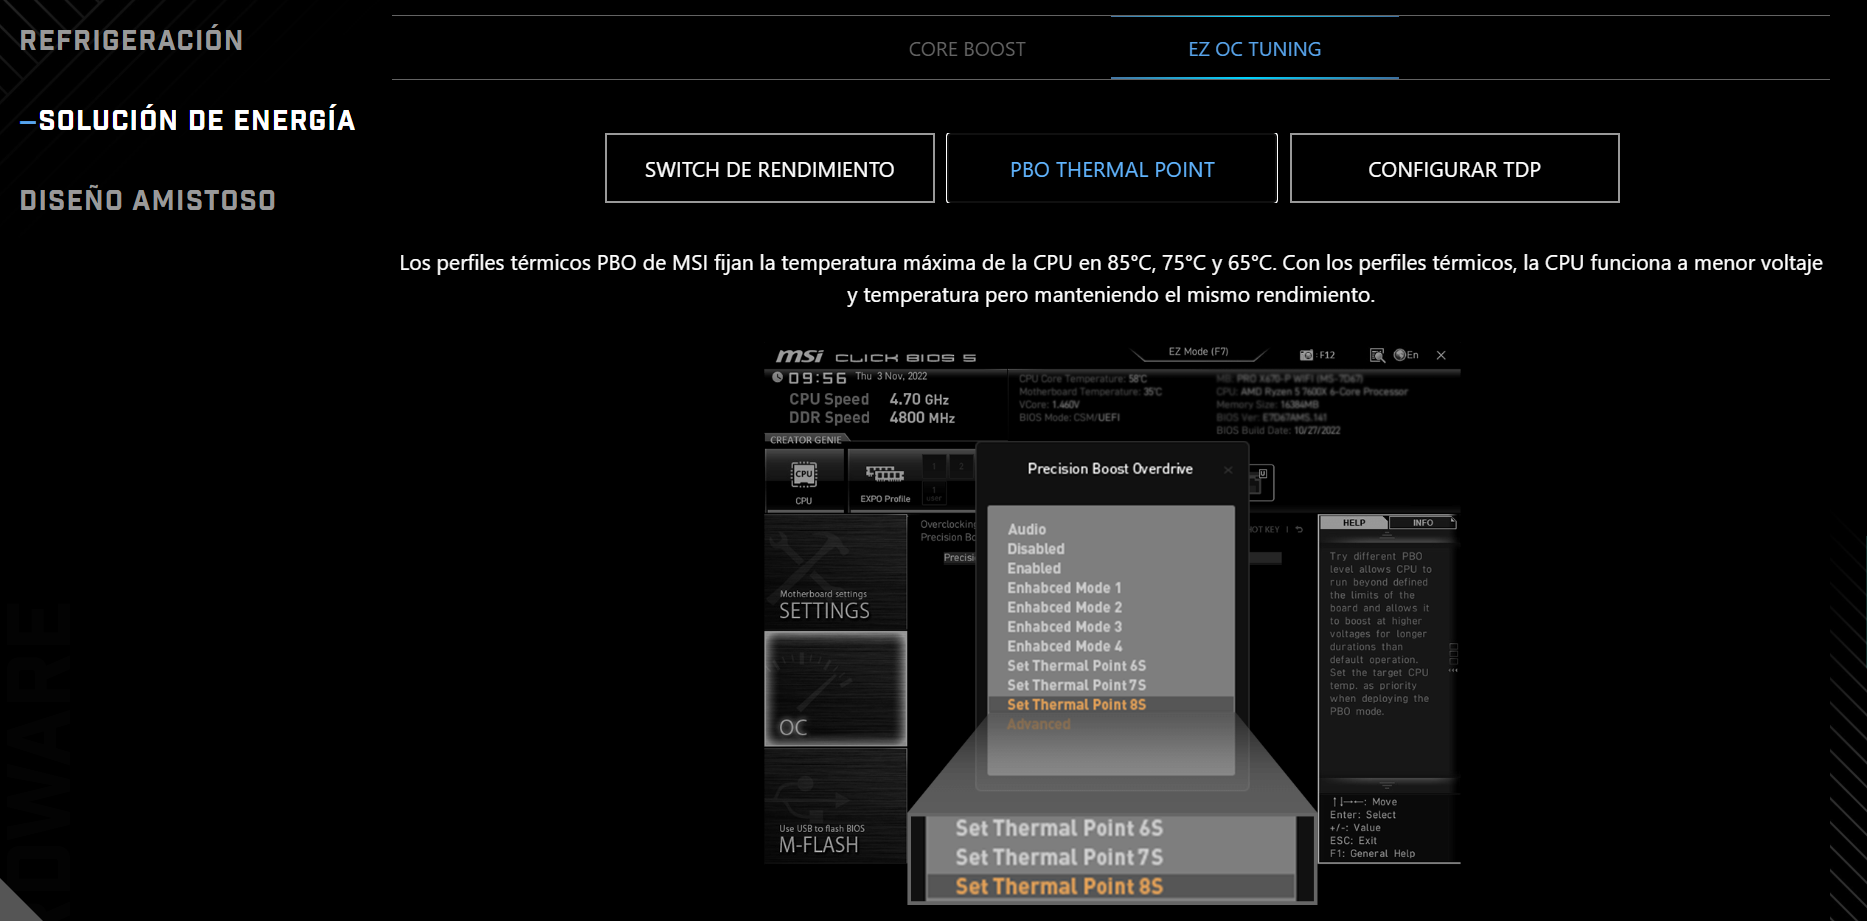This screenshot has height=921, width=1867.
Task: Go to DISEÑO AMISTOSO in the sidebar
Action: pos(148,201)
